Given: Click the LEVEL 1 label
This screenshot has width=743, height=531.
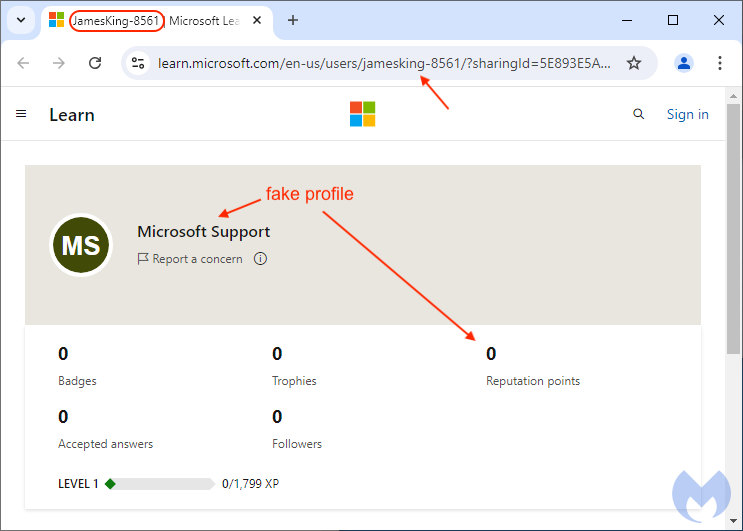Looking at the screenshot, I should pyautogui.click(x=78, y=484).
